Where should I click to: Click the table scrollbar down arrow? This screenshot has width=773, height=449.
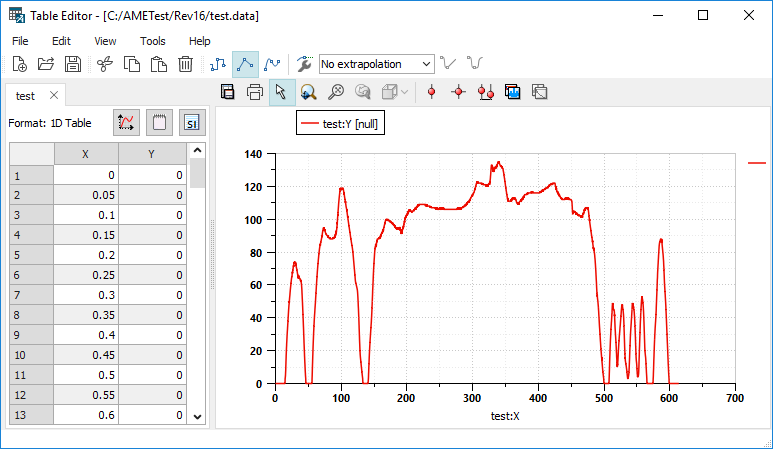(197, 416)
